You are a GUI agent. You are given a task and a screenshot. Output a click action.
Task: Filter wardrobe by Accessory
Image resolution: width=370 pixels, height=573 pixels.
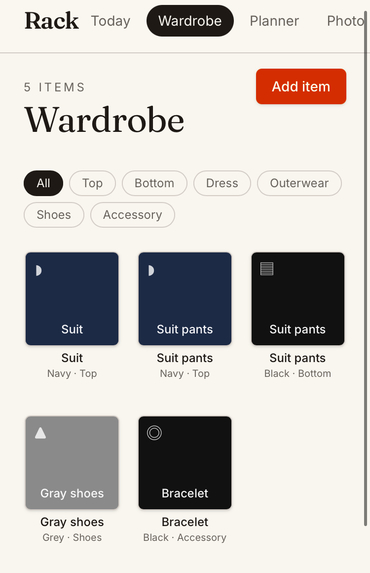(x=132, y=215)
